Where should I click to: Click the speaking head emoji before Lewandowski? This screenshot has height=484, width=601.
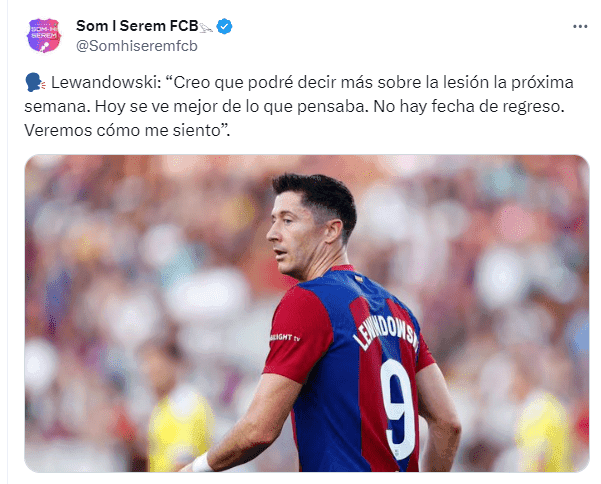point(35,82)
